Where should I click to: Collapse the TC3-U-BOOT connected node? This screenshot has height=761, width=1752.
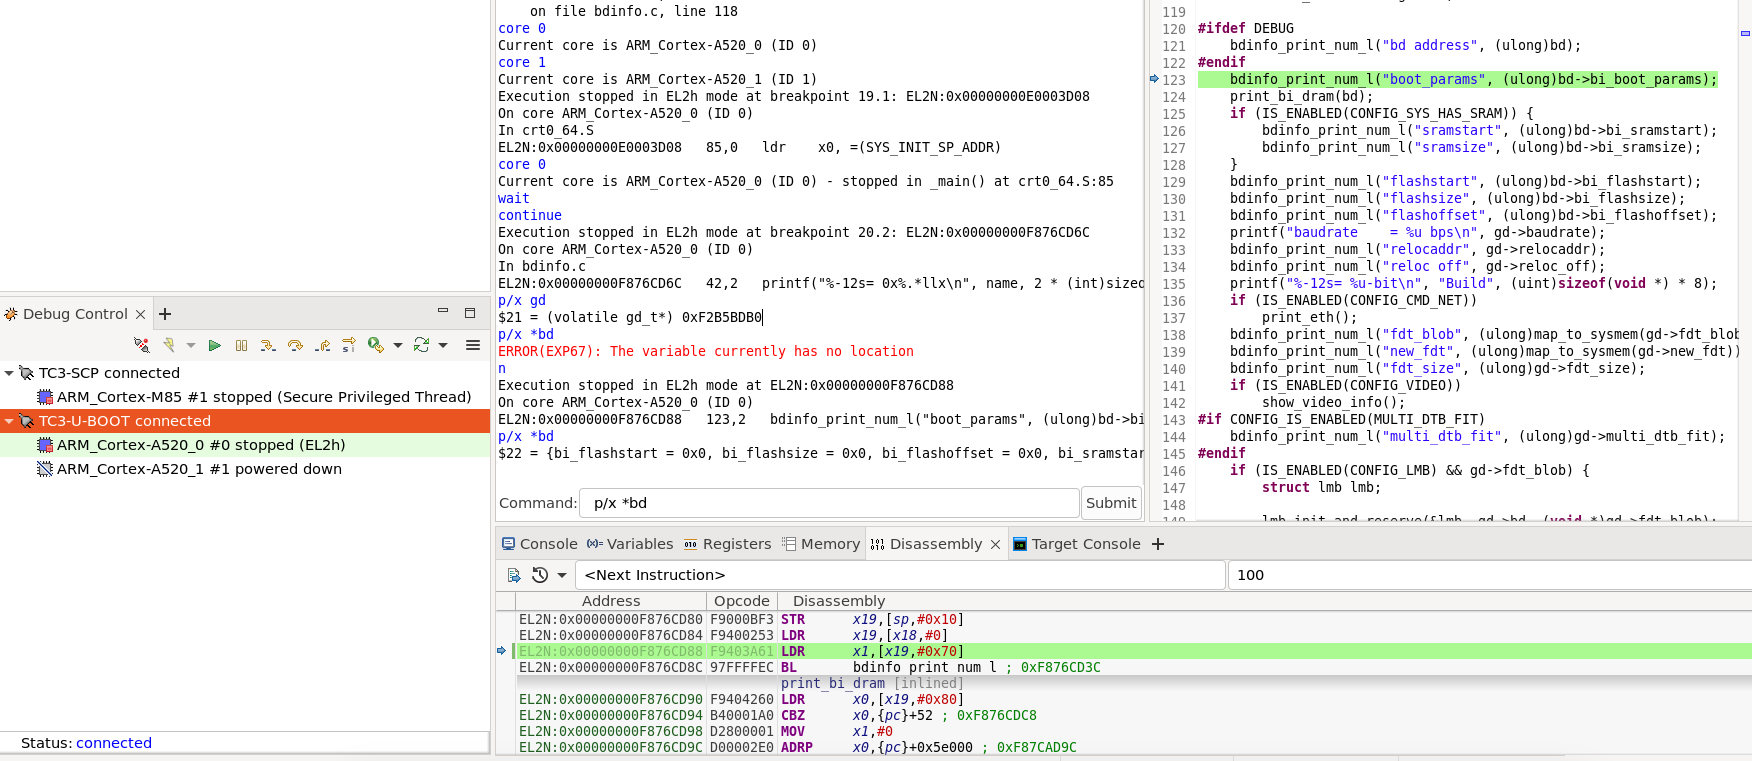tap(9, 421)
